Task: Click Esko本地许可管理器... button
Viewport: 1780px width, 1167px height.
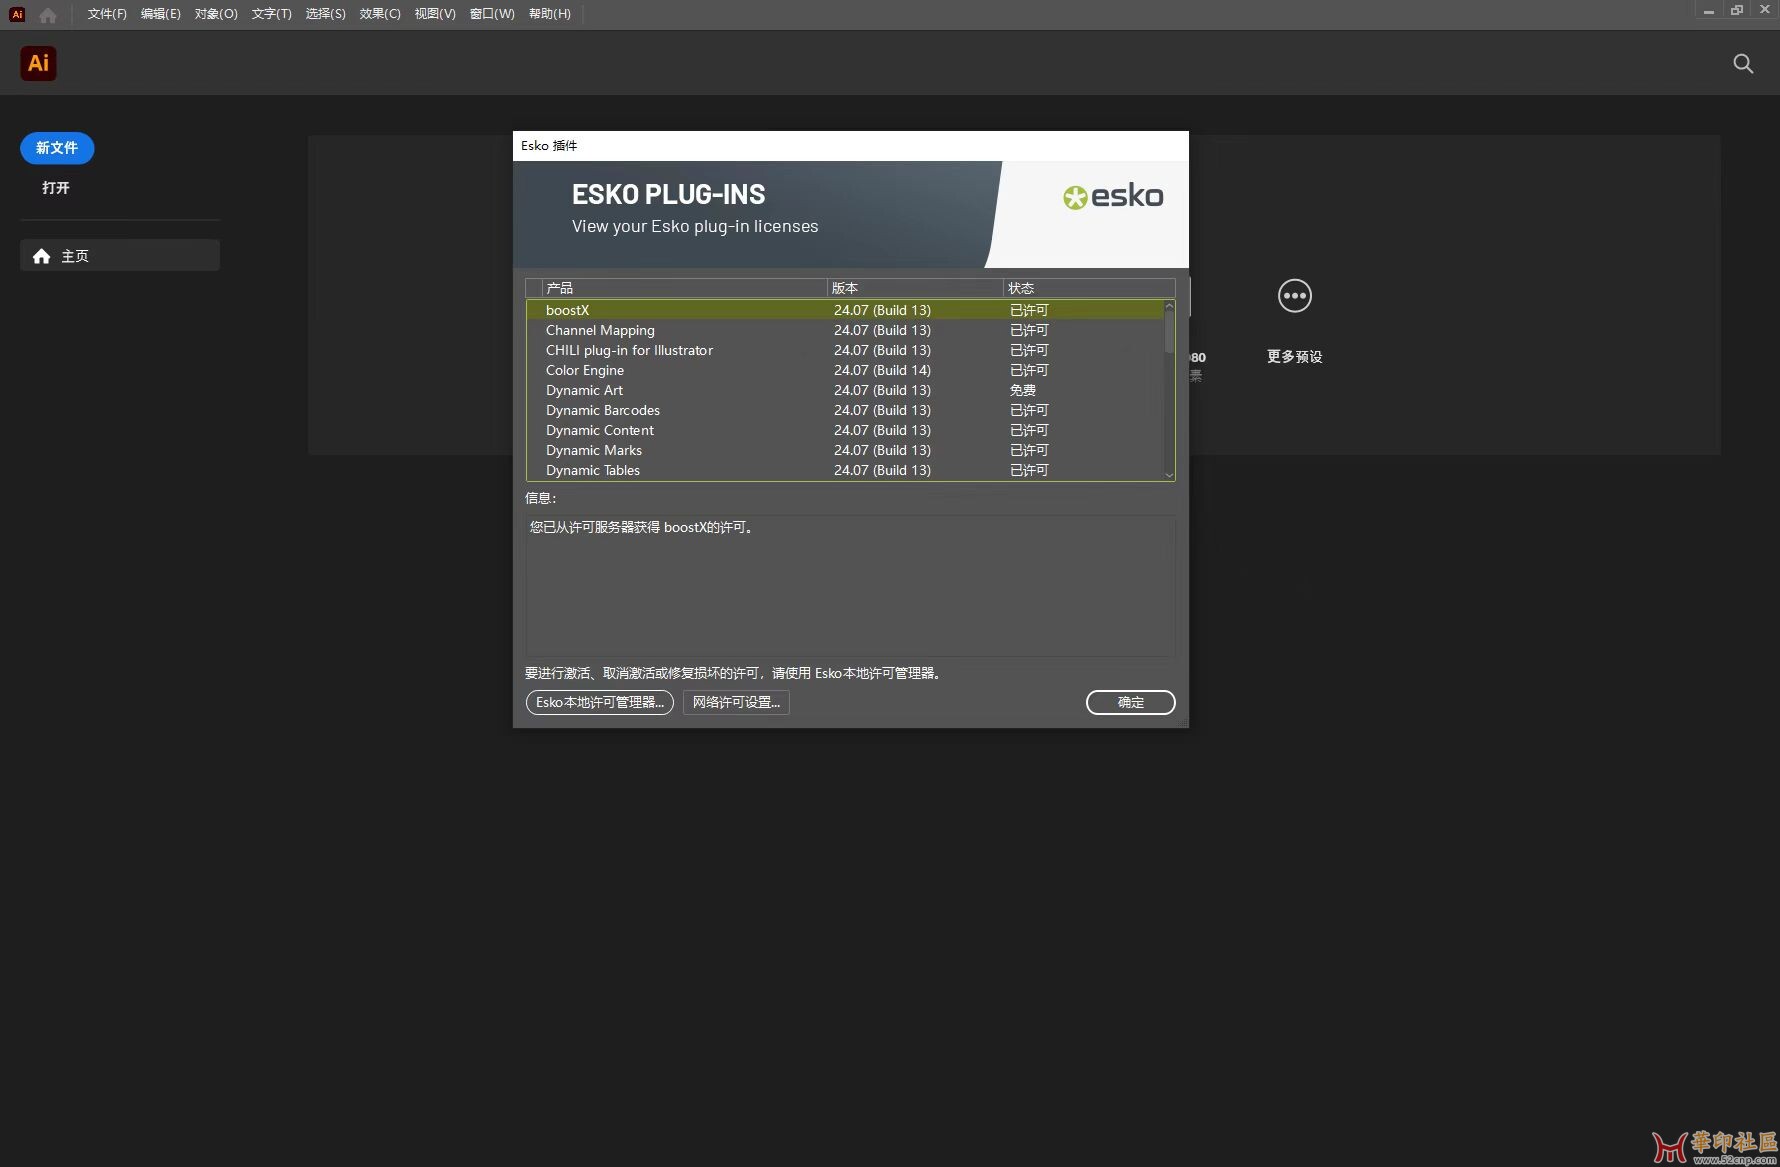Action: point(600,702)
